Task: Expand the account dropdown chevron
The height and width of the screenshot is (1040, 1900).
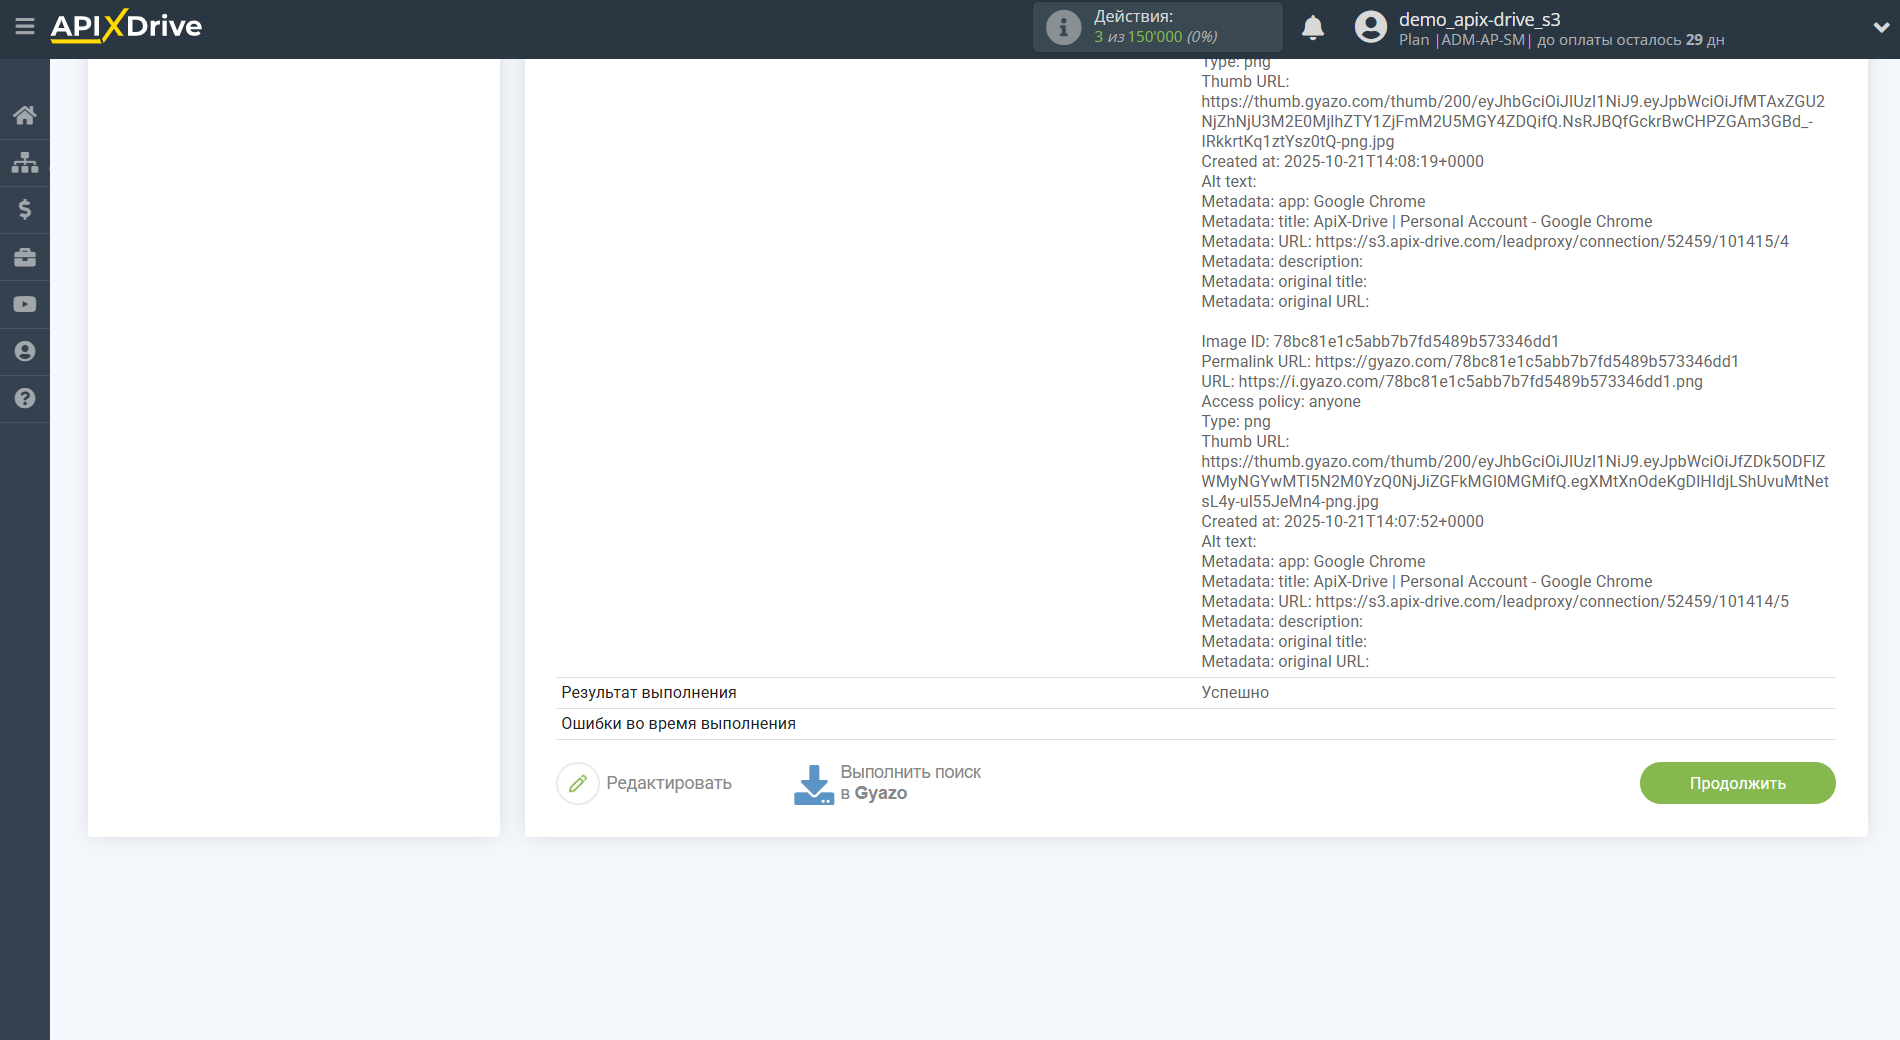Action: (1880, 28)
